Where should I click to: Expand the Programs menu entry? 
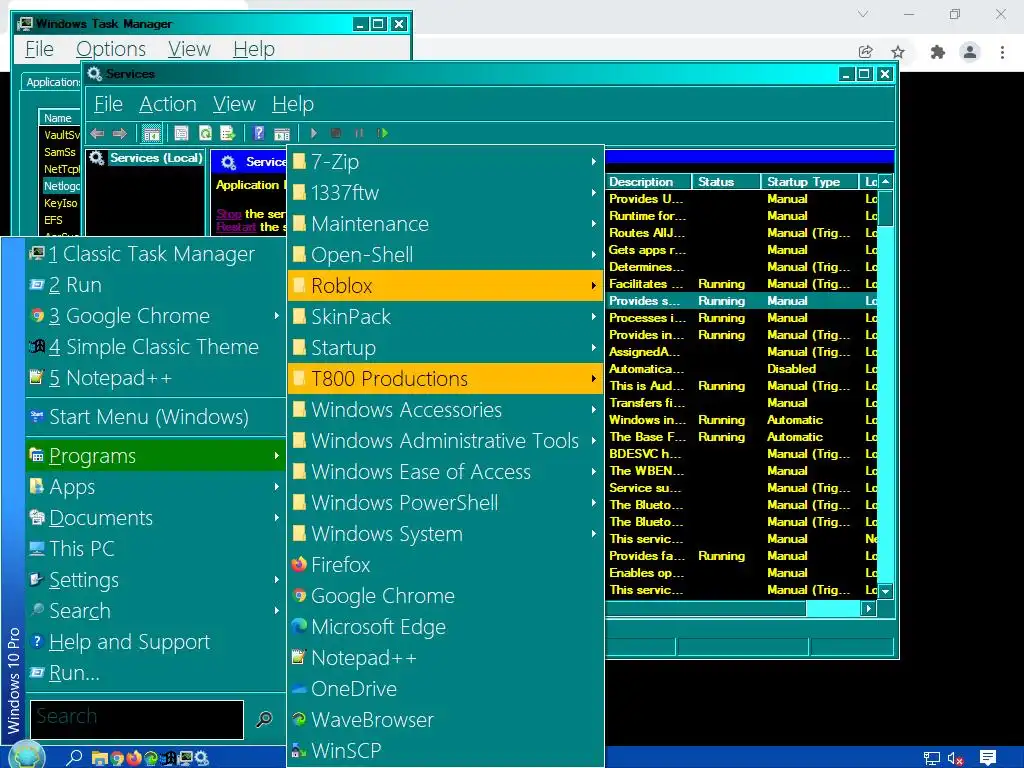[x=156, y=455]
